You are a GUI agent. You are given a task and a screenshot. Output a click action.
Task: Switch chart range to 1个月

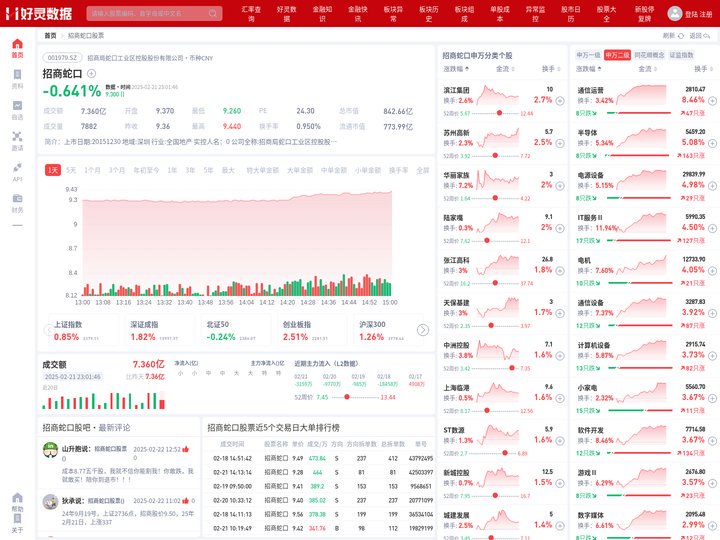pos(92,170)
